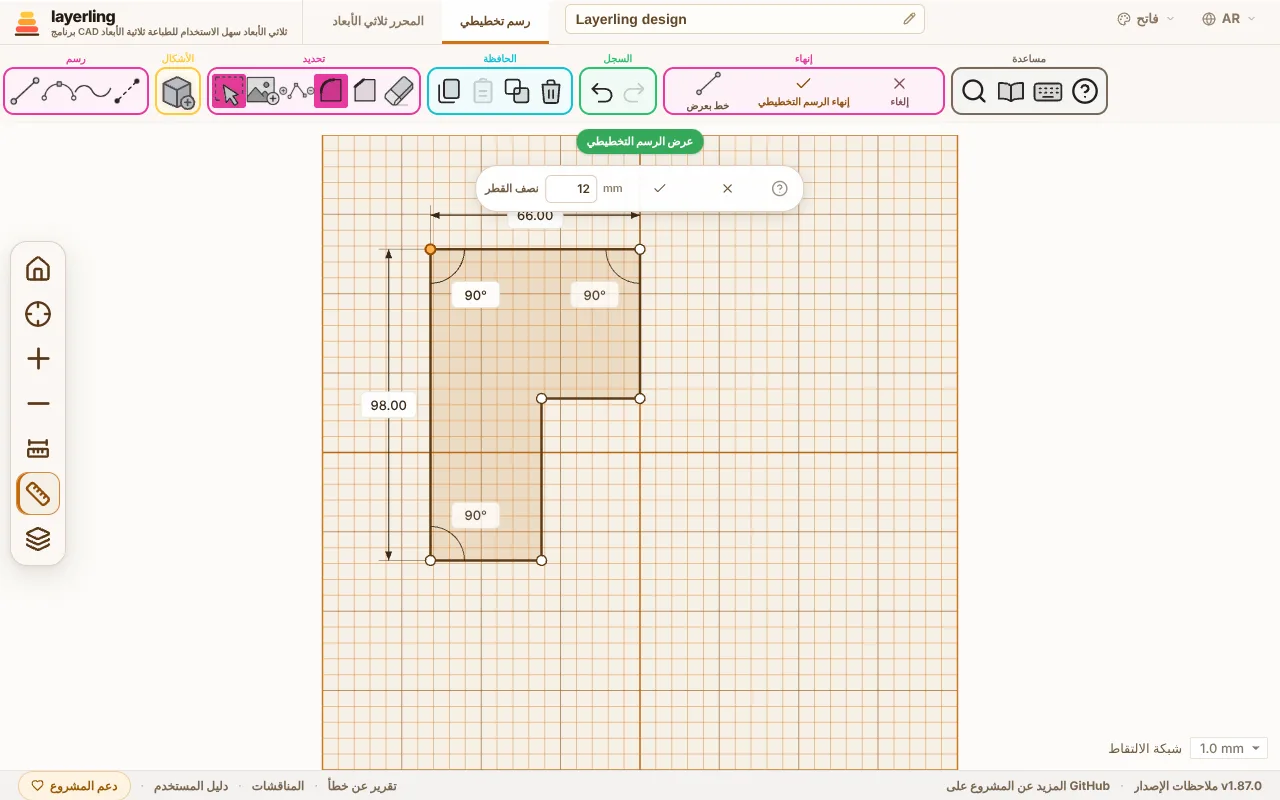Choose the eraser tool
1280x800 pixels.
[x=398, y=91]
